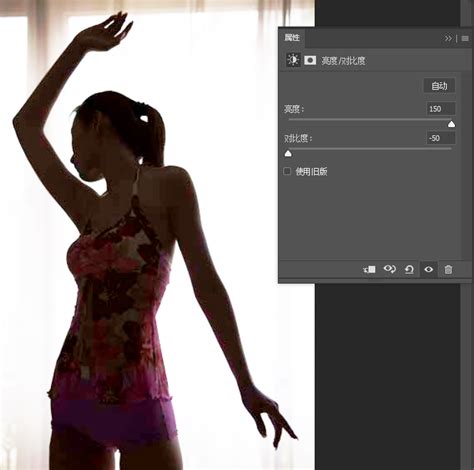Click the 亮度 value field showing 150
474x470 pixels.
pos(441,109)
